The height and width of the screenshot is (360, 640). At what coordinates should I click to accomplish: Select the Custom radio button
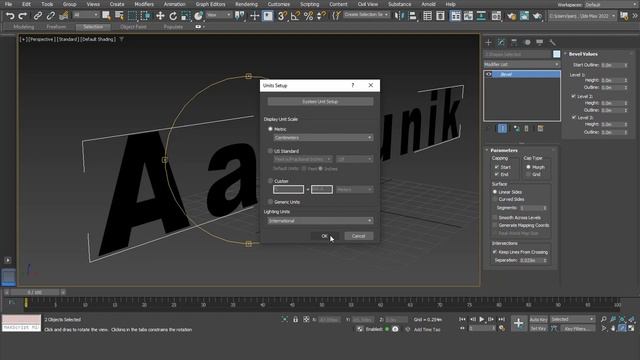[x=270, y=181]
